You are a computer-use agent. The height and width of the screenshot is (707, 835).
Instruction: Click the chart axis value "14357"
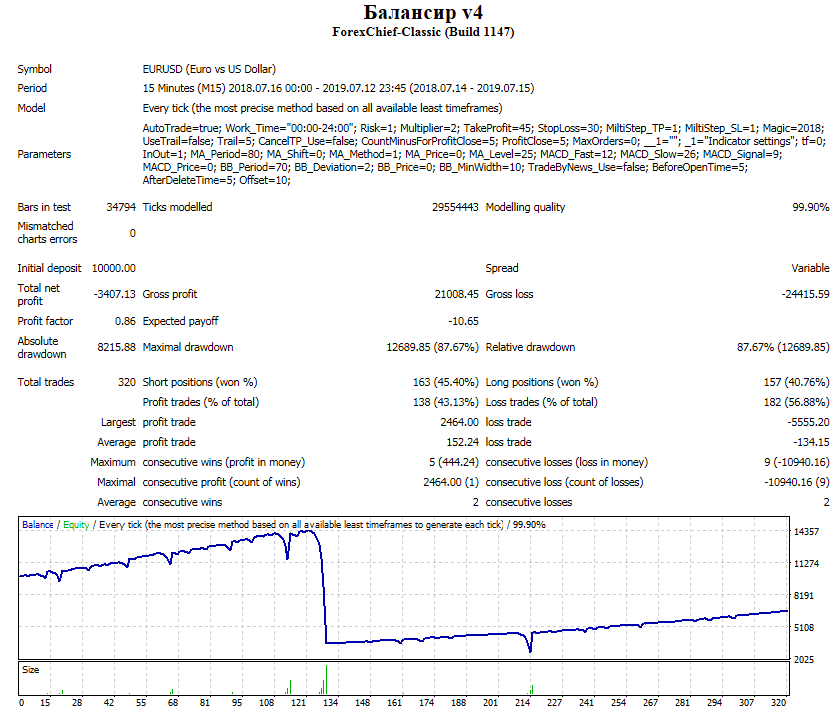[806, 532]
